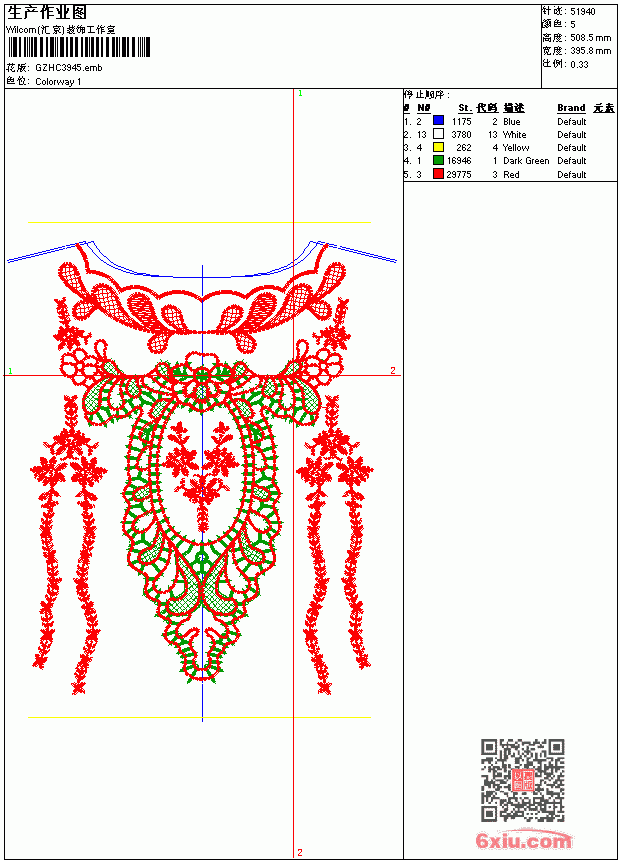
Task: Click the Wilcom(汇京) studio name line
Action: [x=61, y=30]
